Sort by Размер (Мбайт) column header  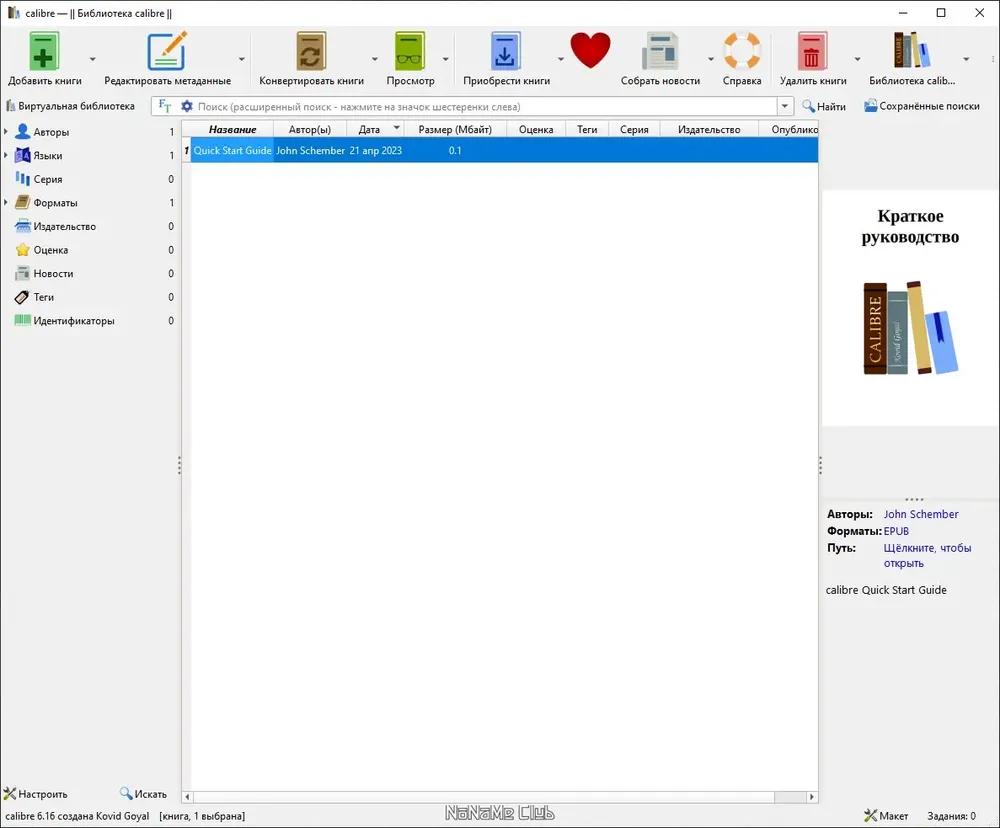(455, 129)
